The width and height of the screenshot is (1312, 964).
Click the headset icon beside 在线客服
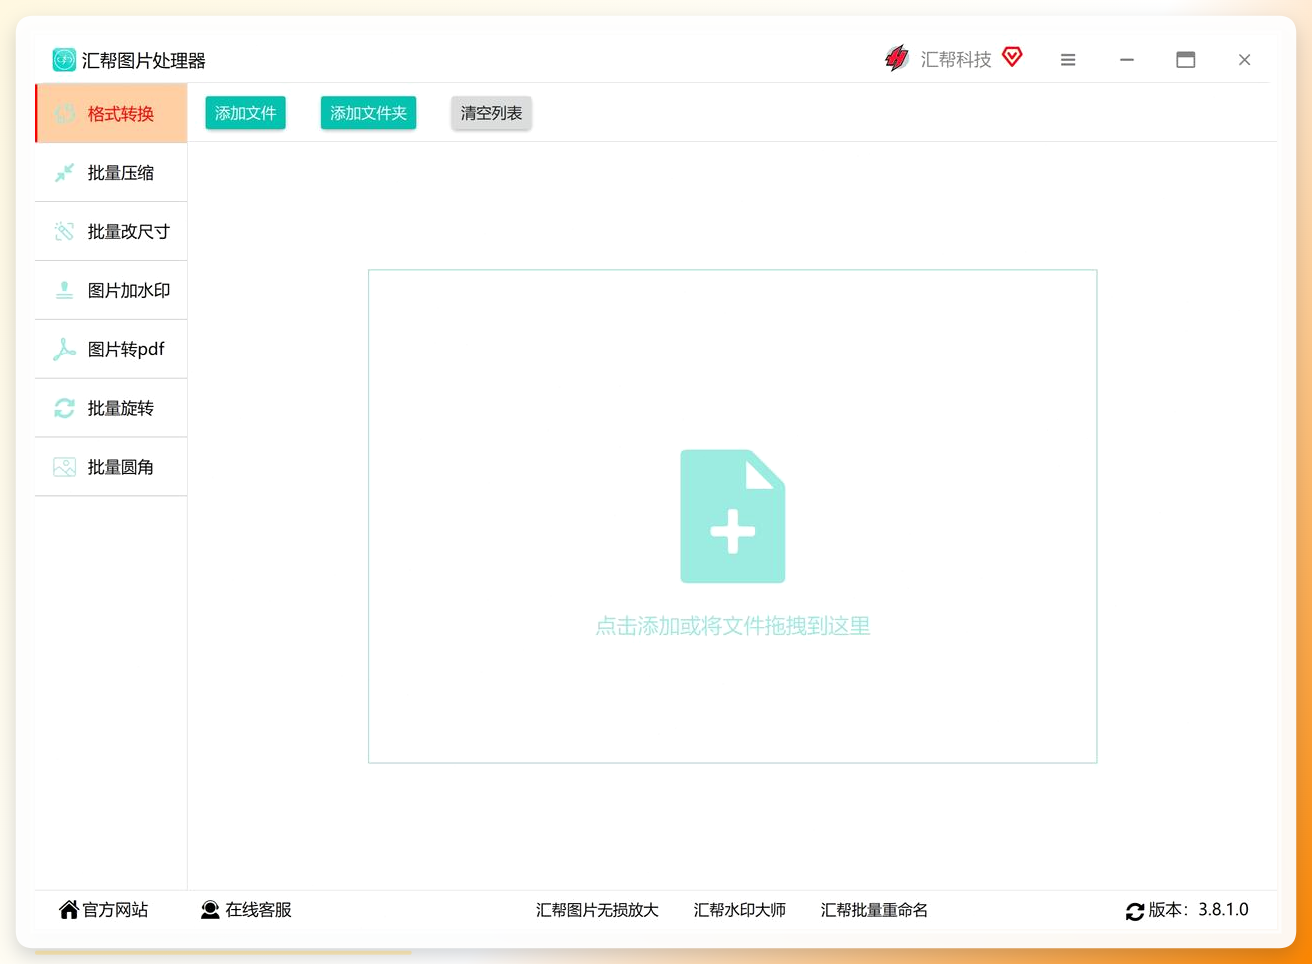coord(210,909)
